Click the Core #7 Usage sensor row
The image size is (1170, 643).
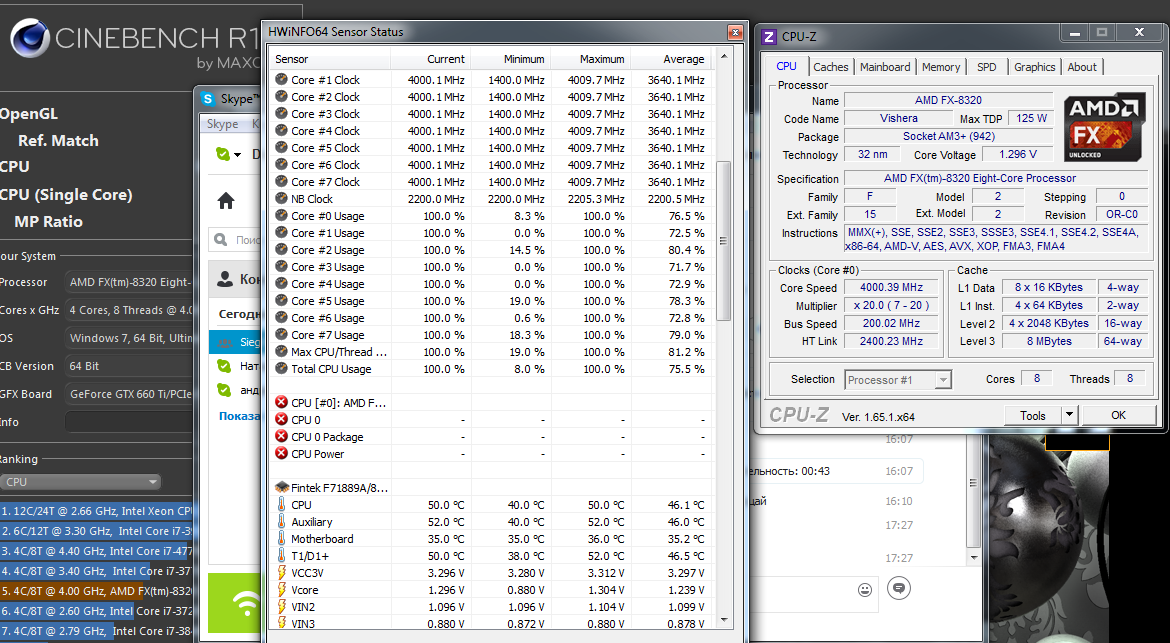[x=492, y=335]
